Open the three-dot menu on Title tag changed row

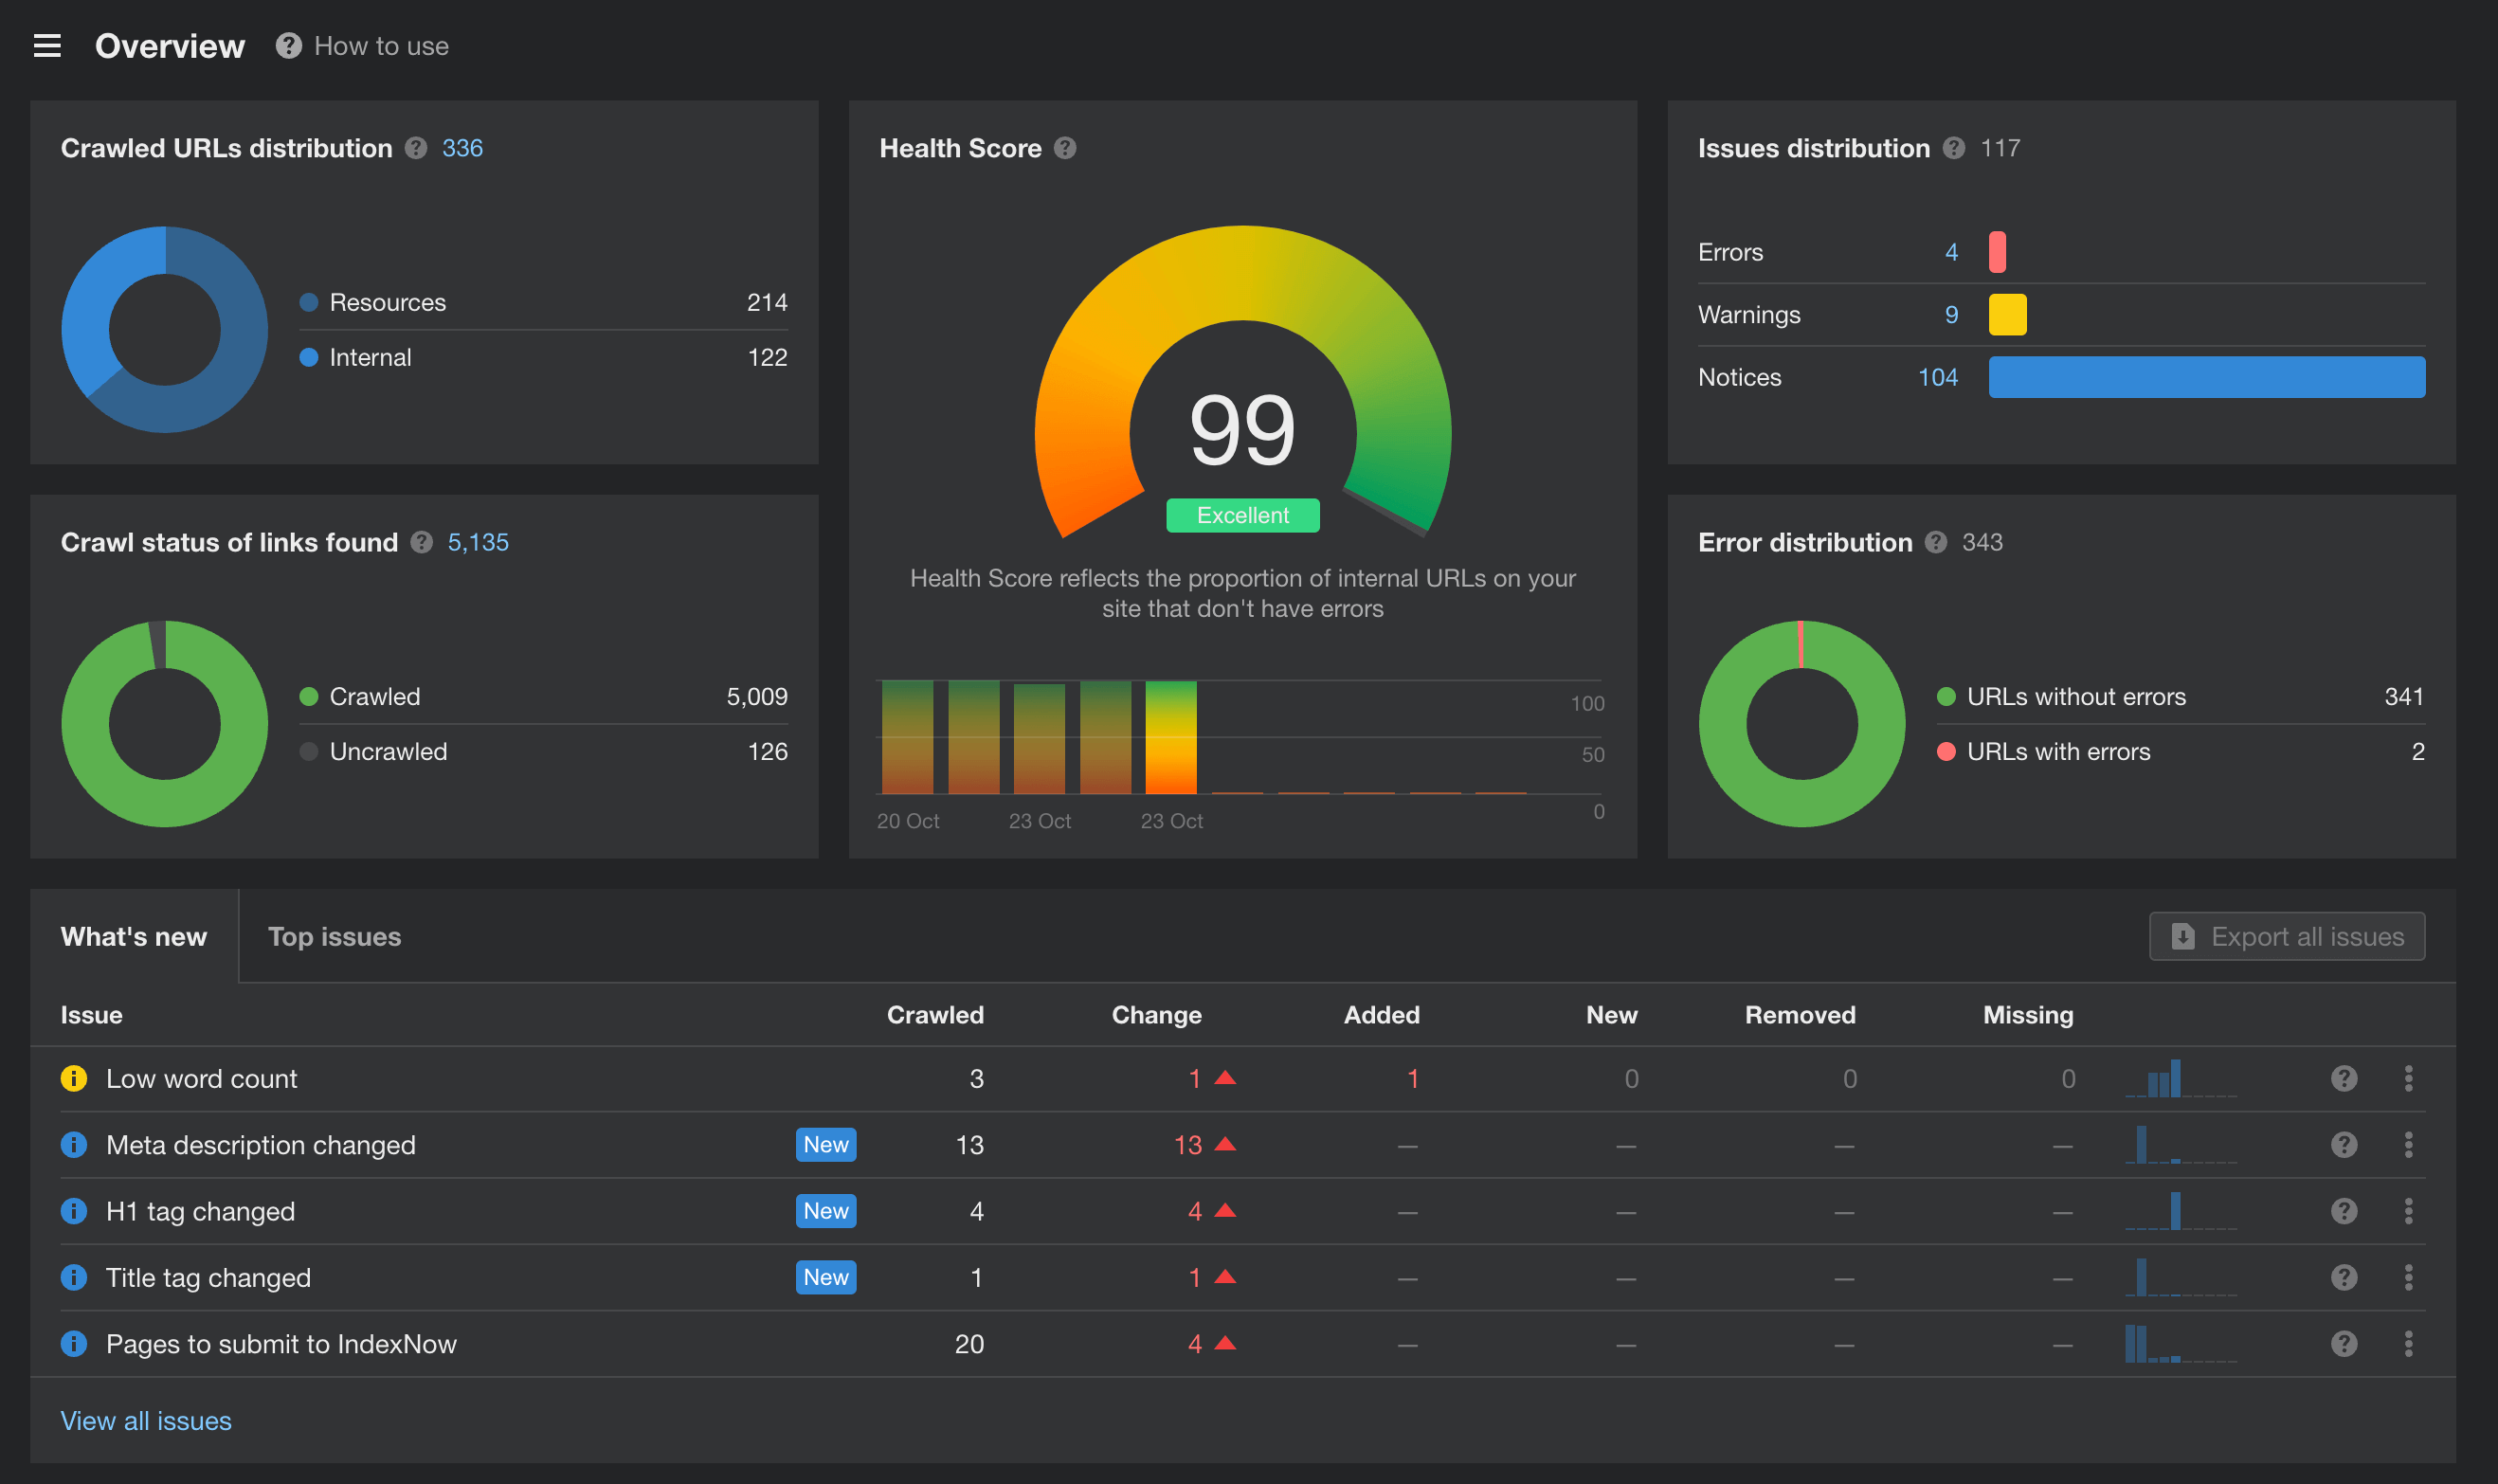coord(2409,1277)
